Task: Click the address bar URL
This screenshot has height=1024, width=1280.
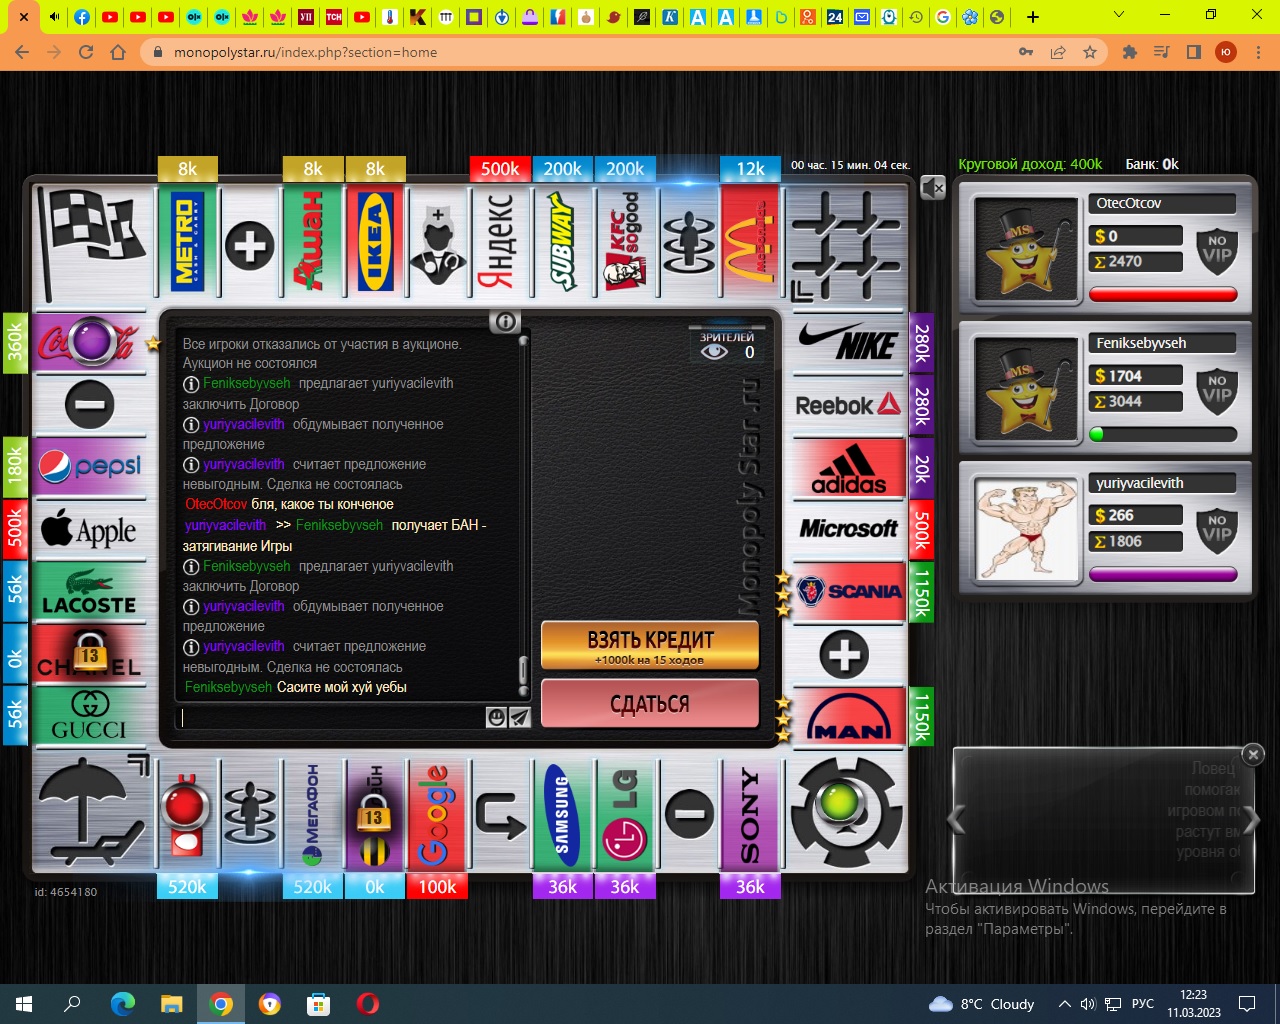Action: pyautogui.click(x=305, y=52)
